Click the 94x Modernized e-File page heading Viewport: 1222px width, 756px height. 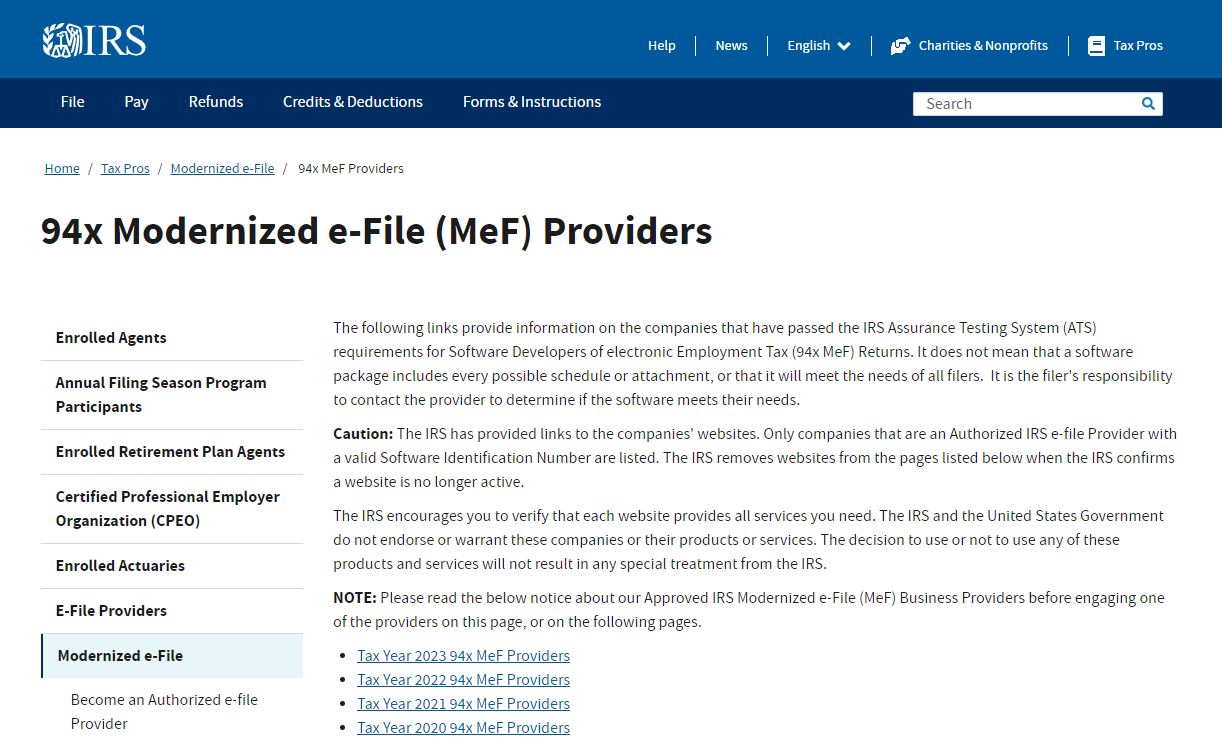pyautogui.click(x=376, y=231)
